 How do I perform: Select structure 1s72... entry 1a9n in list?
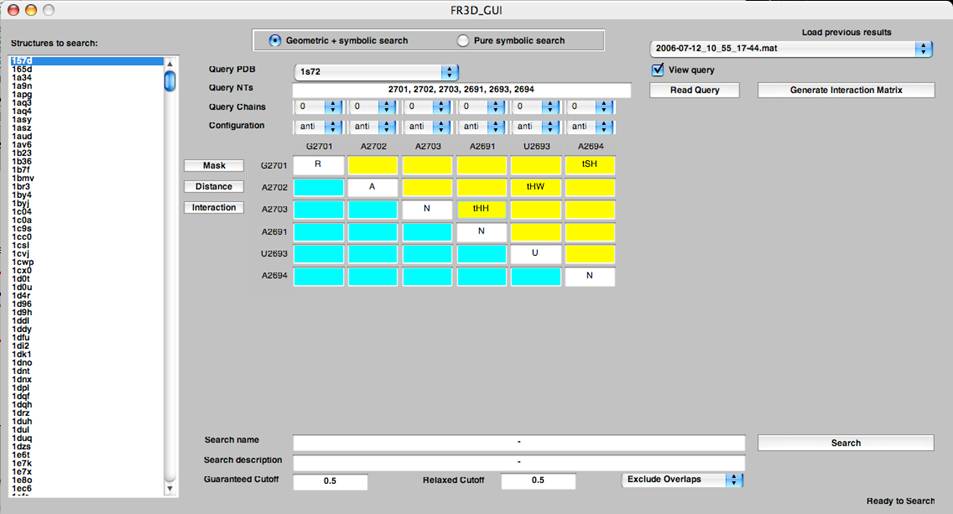pyautogui.click(x=21, y=86)
